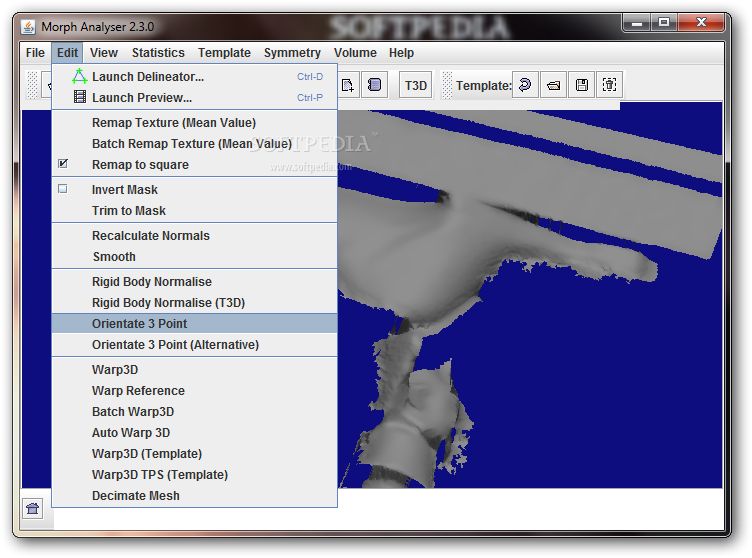The image size is (752, 558).
Task: Select Warp3D TPS (Template)
Action: (195, 475)
